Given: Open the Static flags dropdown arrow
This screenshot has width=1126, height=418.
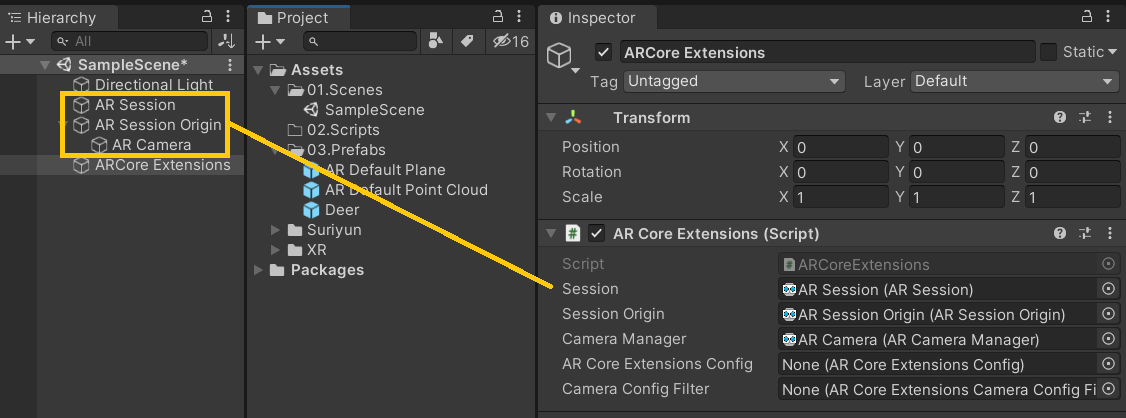Looking at the screenshot, I should [1112, 52].
